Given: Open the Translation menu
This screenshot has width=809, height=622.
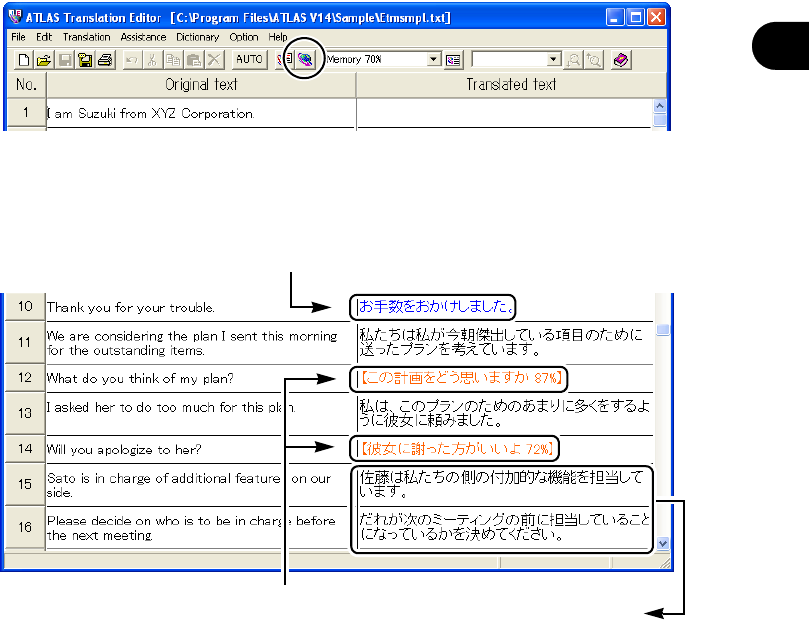Looking at the screenshot, I should click(87, 37).
